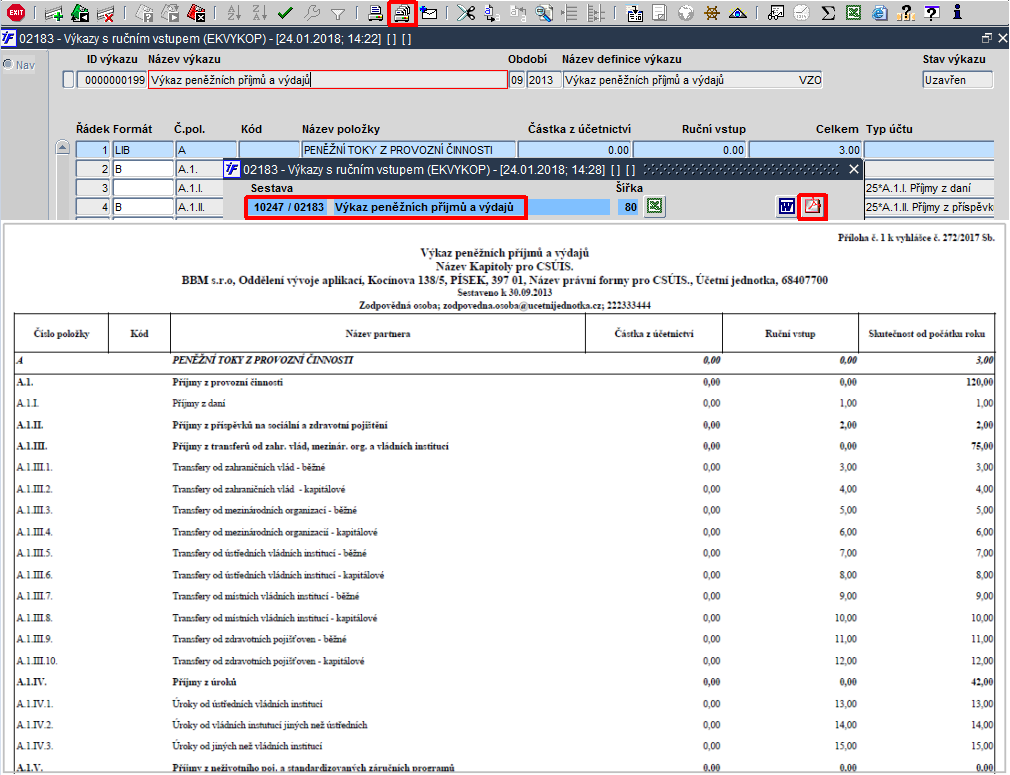Click the Excel export icon in toolbar
The height and width of the screenshot is (775, 1010).
(853, 14)
